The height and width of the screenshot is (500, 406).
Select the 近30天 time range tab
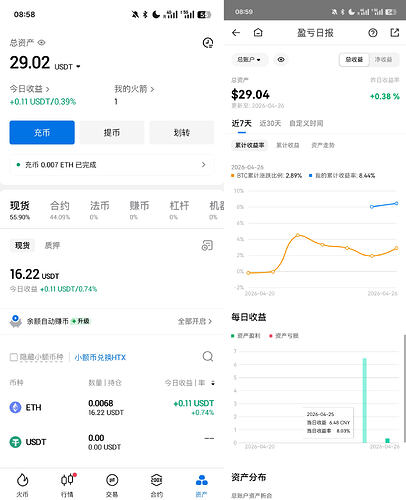(x=270, y=124)
